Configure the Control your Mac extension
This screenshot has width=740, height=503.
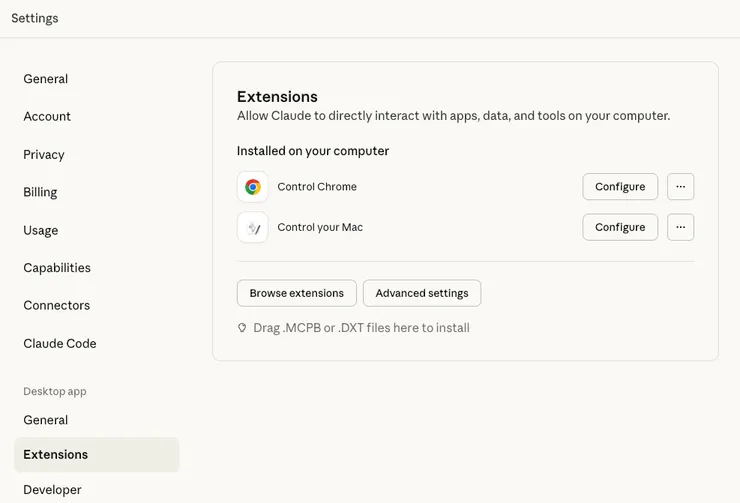[x=620, y=227]
